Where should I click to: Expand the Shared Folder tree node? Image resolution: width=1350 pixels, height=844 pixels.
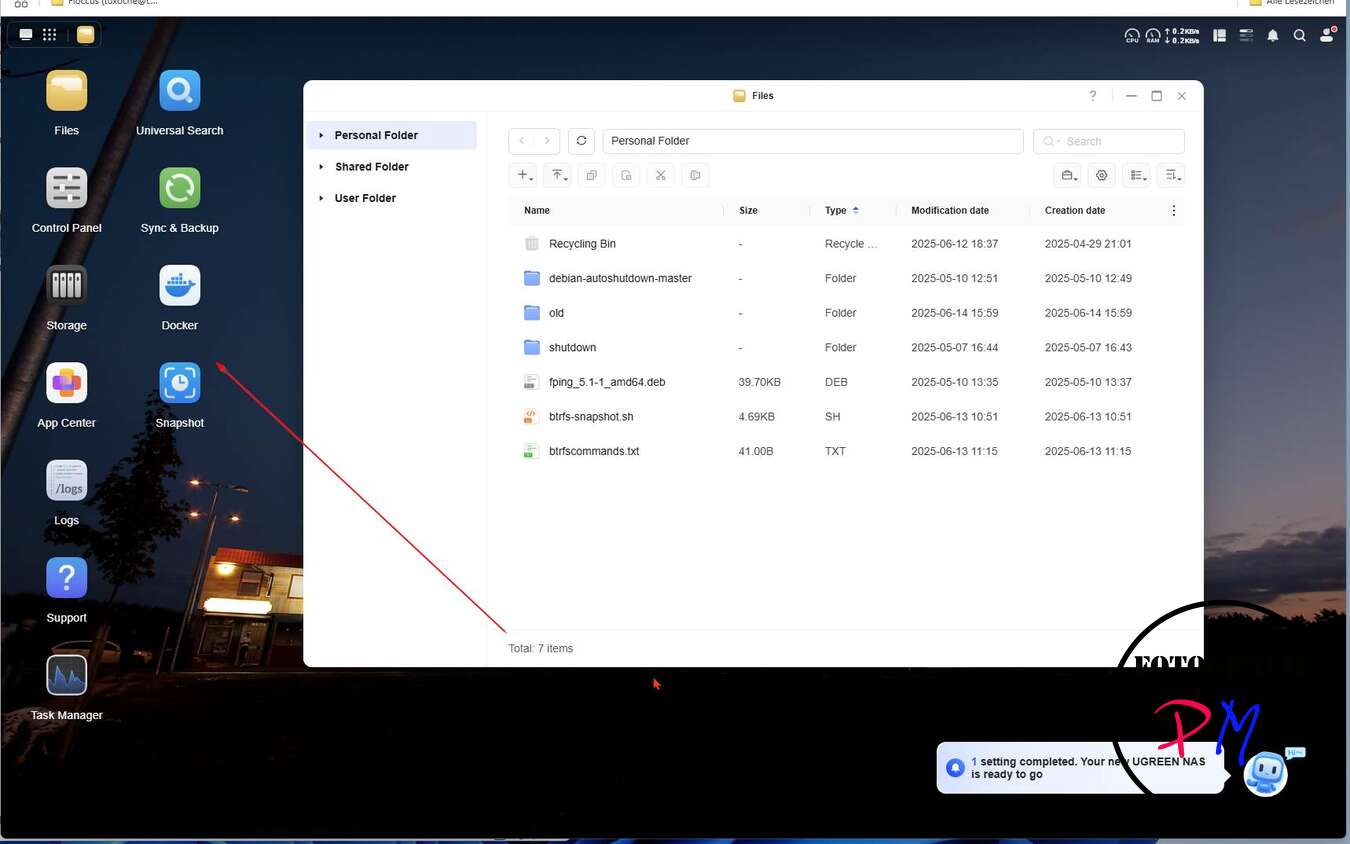(321, 167)
